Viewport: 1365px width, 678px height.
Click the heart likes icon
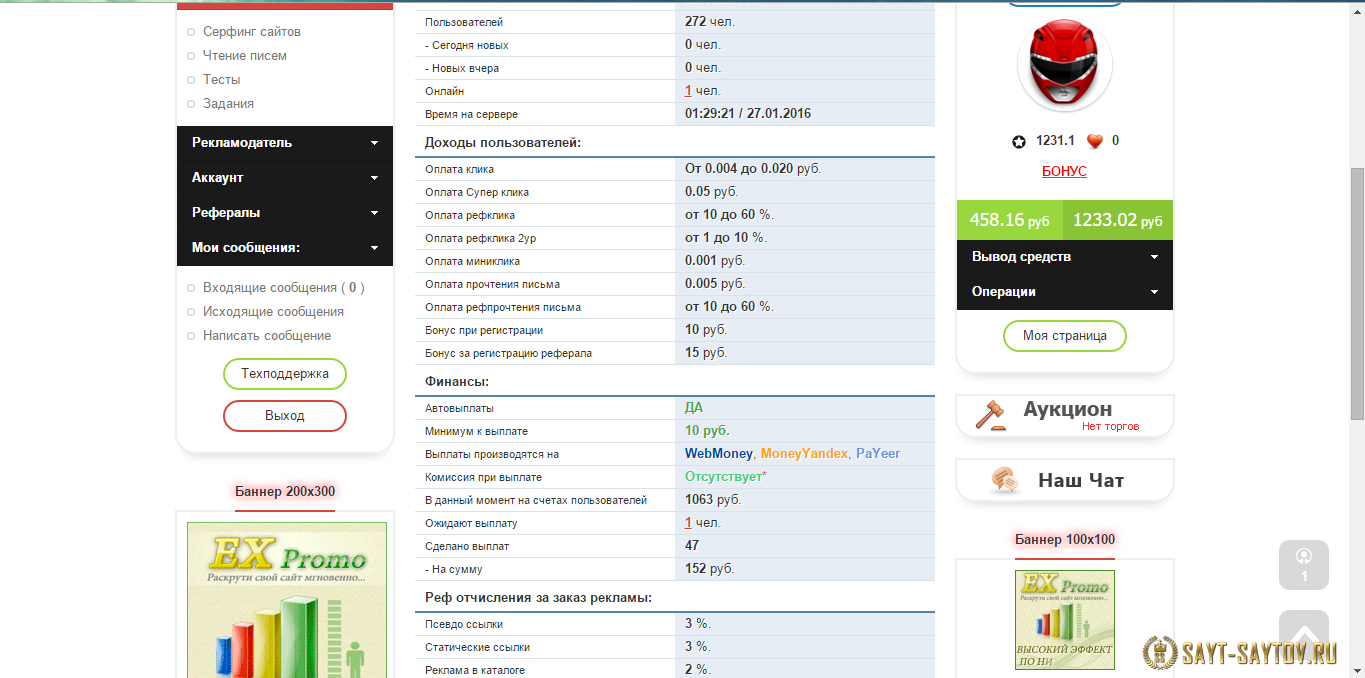(x=1094, y=141)
